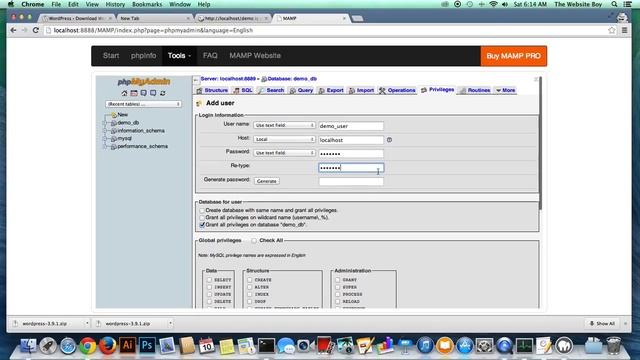Enable the ALTER privilege checkbox
This screenshot has height=360, width=640.
pos(250,287)
